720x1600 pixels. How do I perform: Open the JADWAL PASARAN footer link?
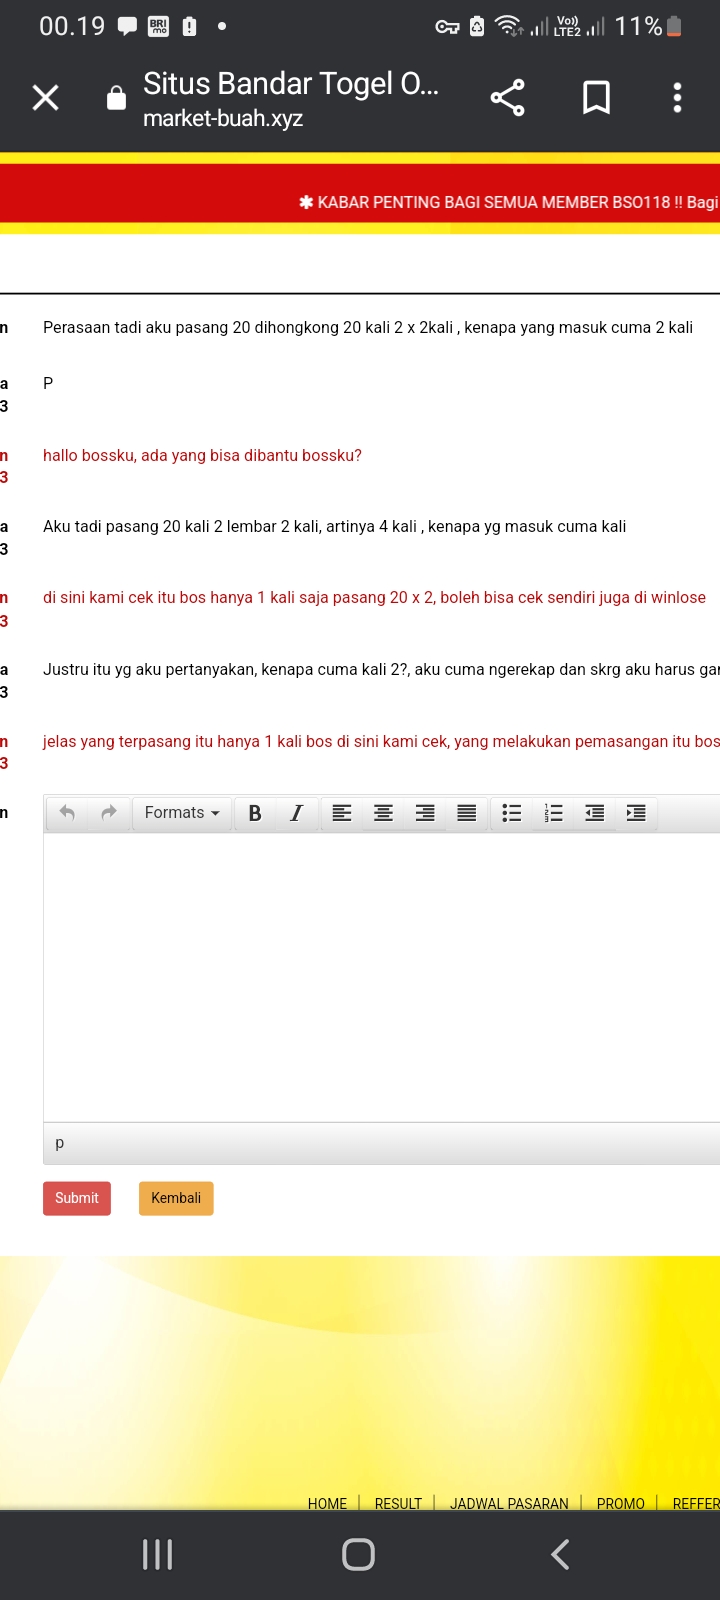[x=509, y=1503]
